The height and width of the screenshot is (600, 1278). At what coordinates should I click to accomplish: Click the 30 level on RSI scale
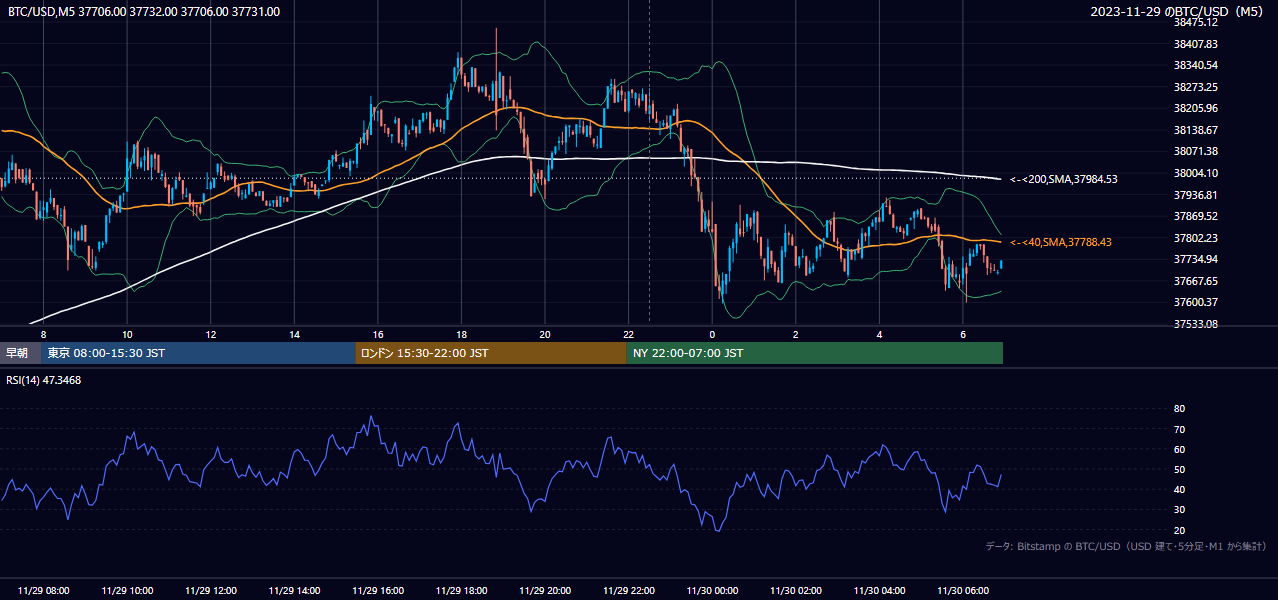pyautogui.click(x=1179, y=510)
